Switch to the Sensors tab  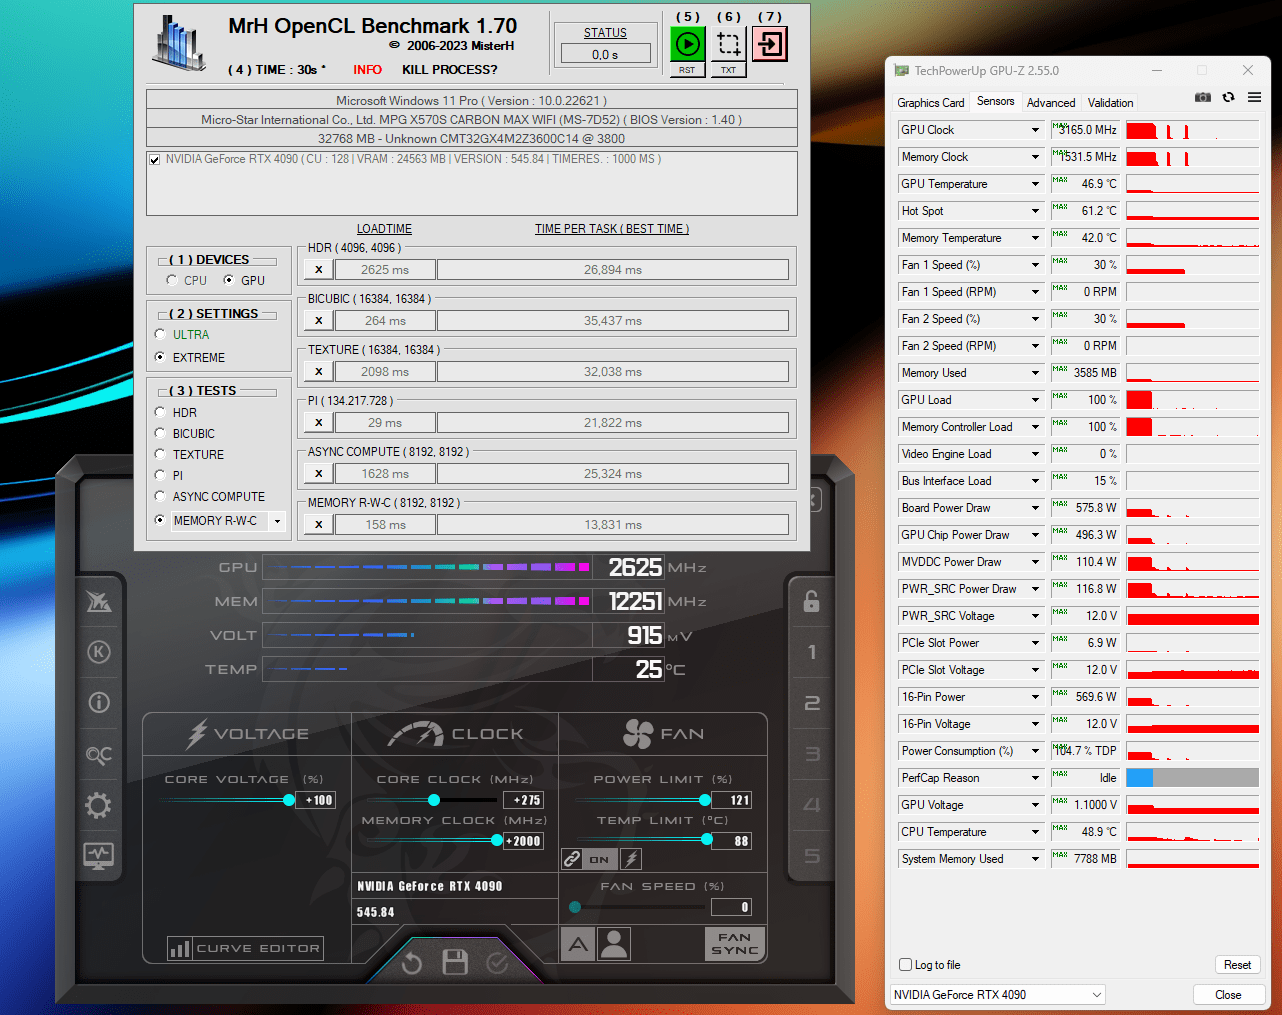click(x=995, y=101)
